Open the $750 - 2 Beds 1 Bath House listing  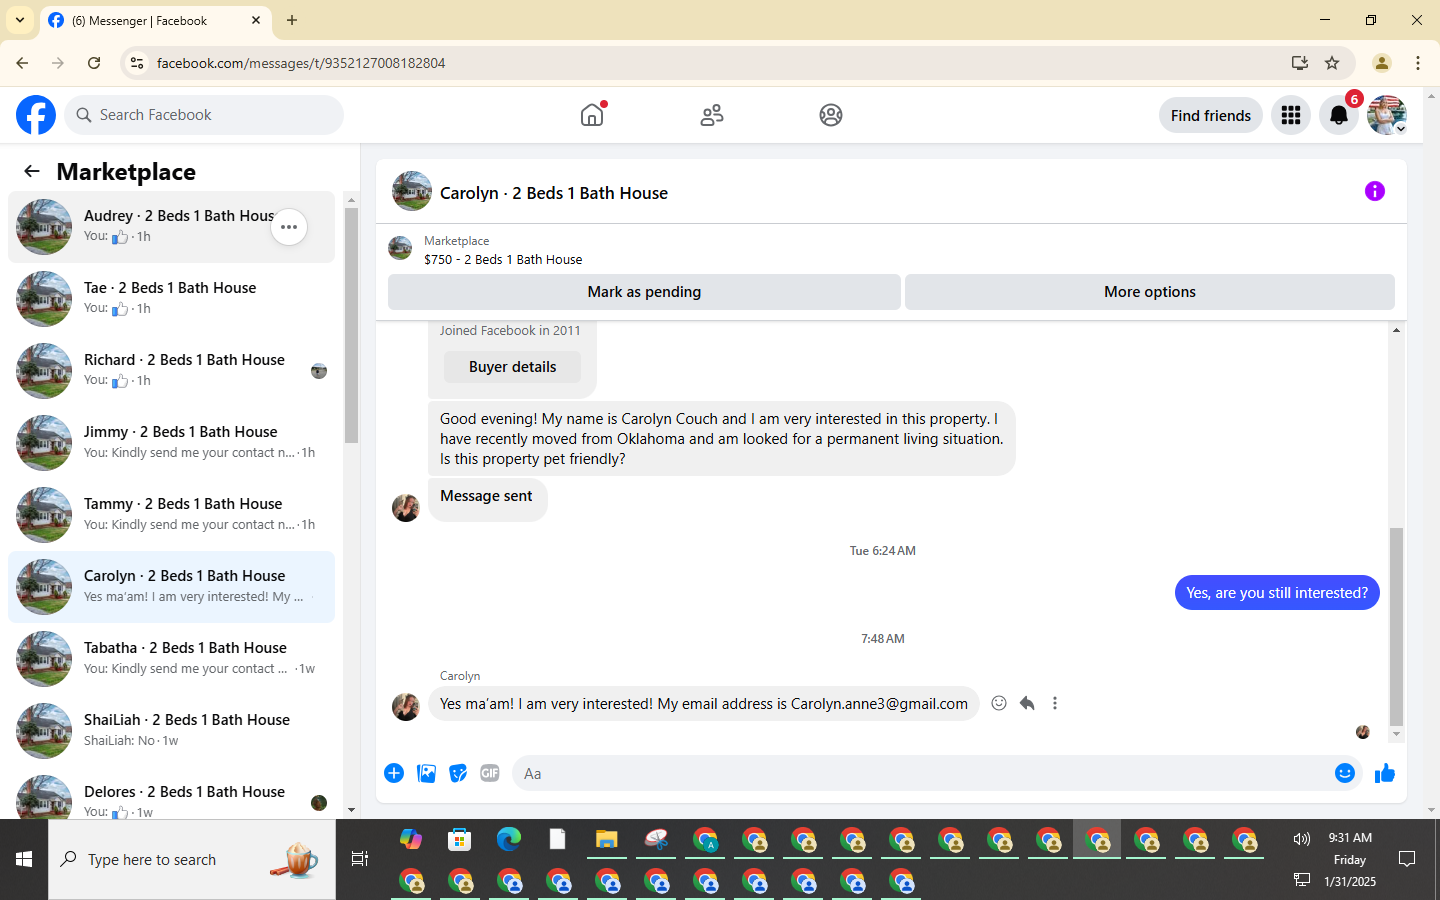[503, 259]
